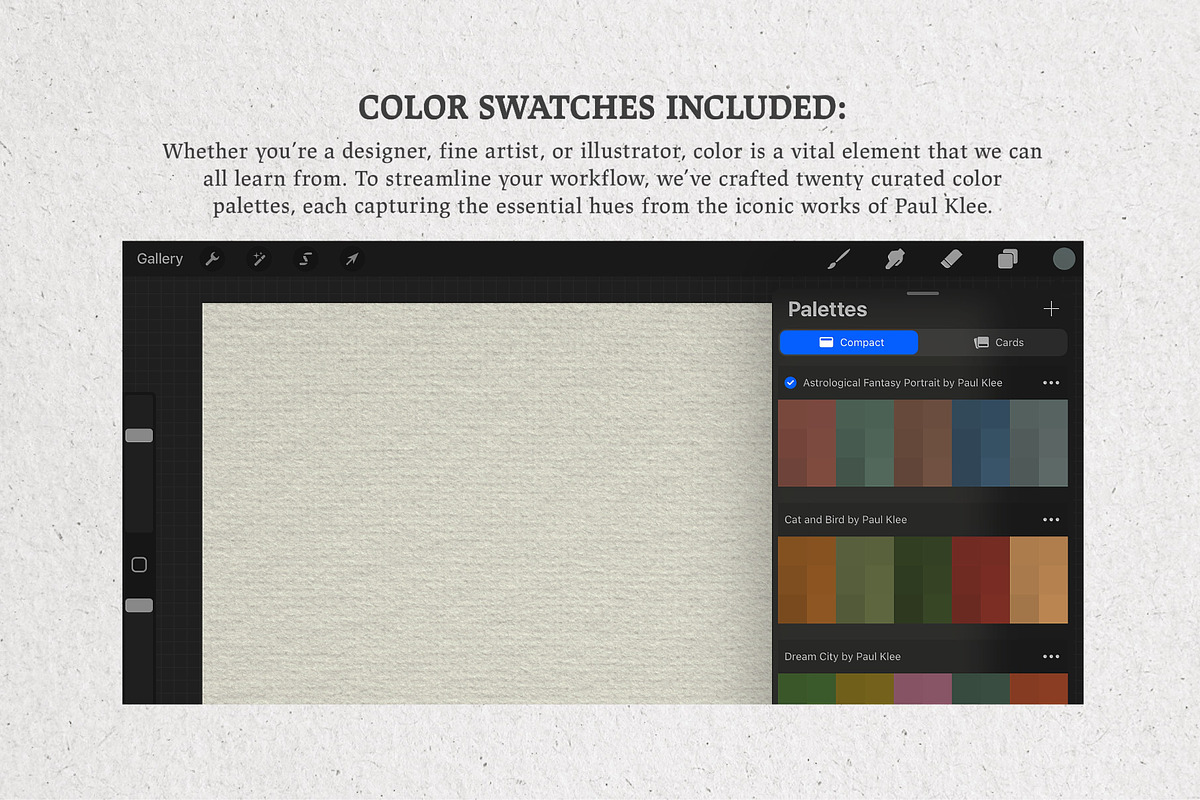Return to the Gallery
The width and height of the screenshot is (1200, 800).
tap(160, 259)
